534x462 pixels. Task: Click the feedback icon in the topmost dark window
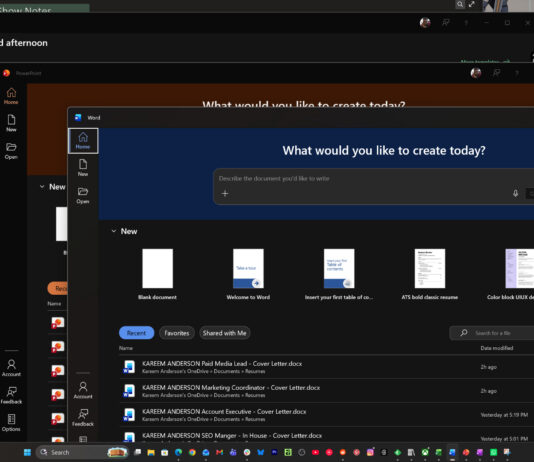[446, 22]
